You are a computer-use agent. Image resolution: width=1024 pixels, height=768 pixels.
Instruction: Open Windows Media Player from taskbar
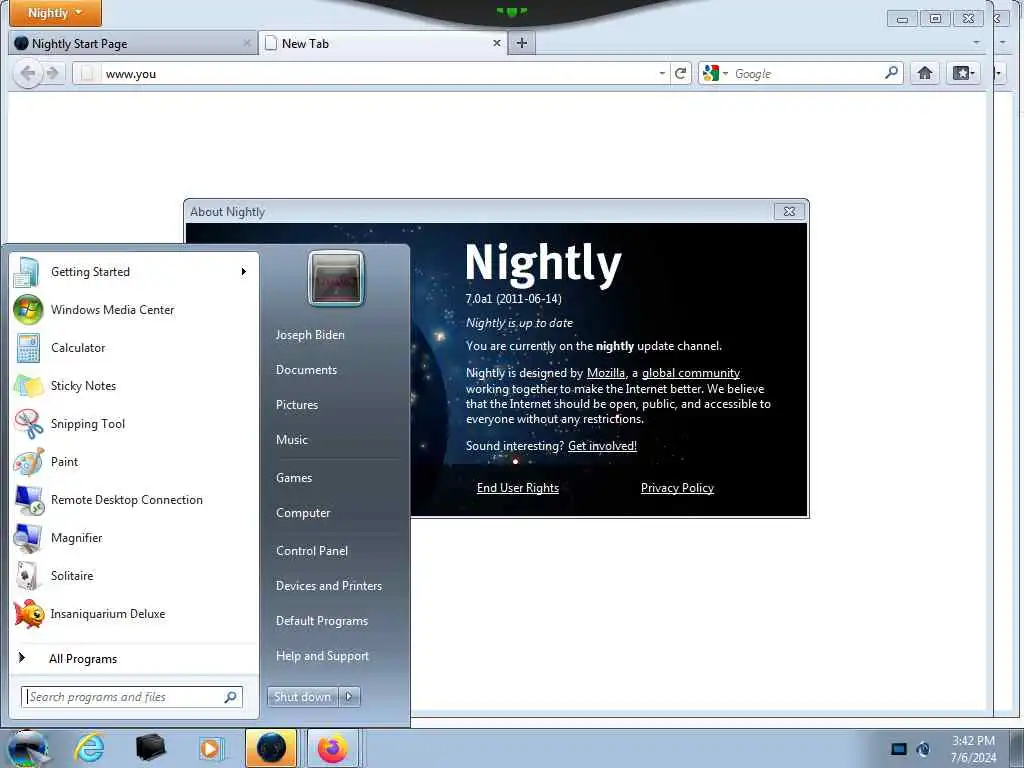coord(211,748)
